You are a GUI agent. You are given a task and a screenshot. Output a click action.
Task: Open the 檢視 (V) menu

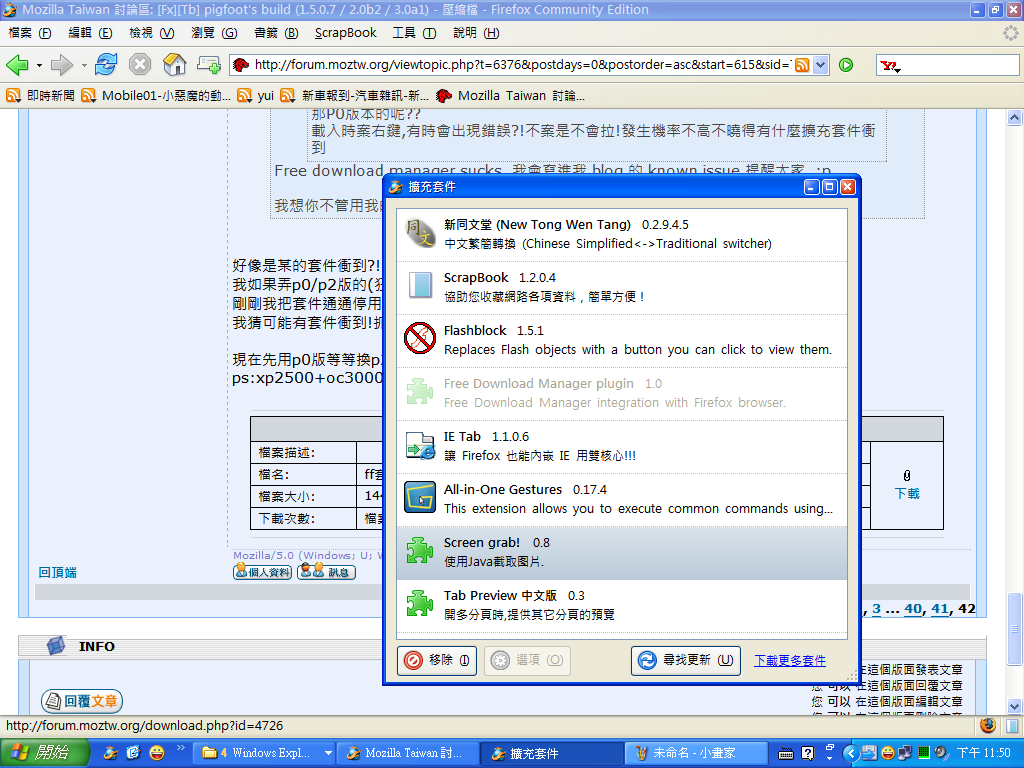(152, 33)
